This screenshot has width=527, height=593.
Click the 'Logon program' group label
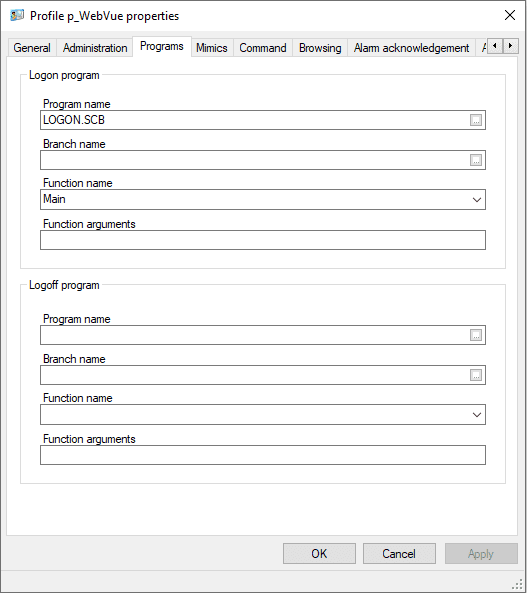pos(64,75)
